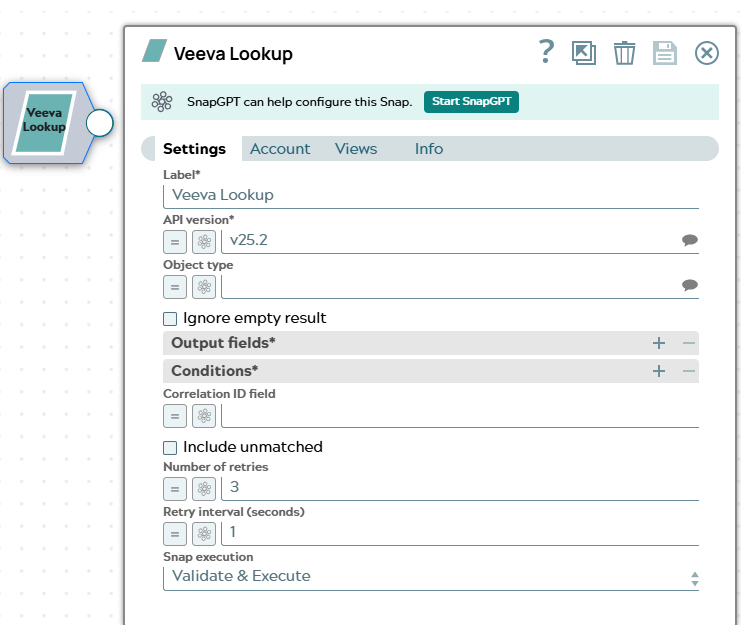Start SnapGPT assistant
The width and height of the screenshot is (741, 625).
(471, 102)
